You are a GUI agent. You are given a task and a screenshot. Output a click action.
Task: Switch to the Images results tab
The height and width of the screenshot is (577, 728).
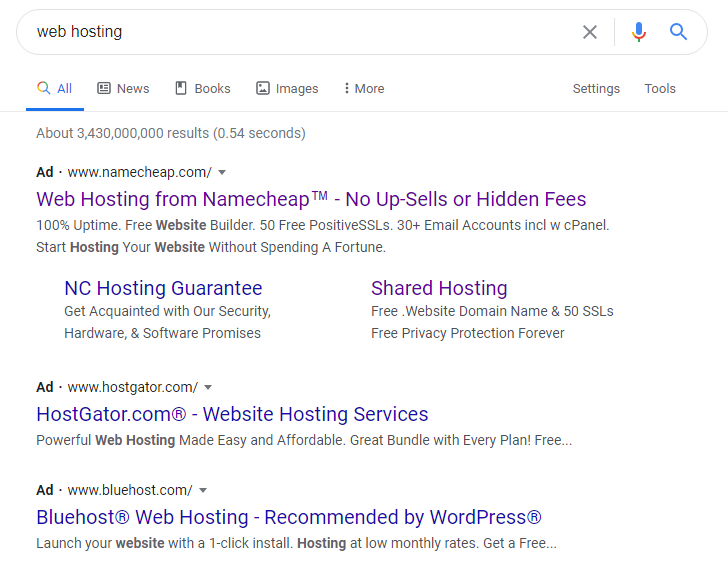287,88
